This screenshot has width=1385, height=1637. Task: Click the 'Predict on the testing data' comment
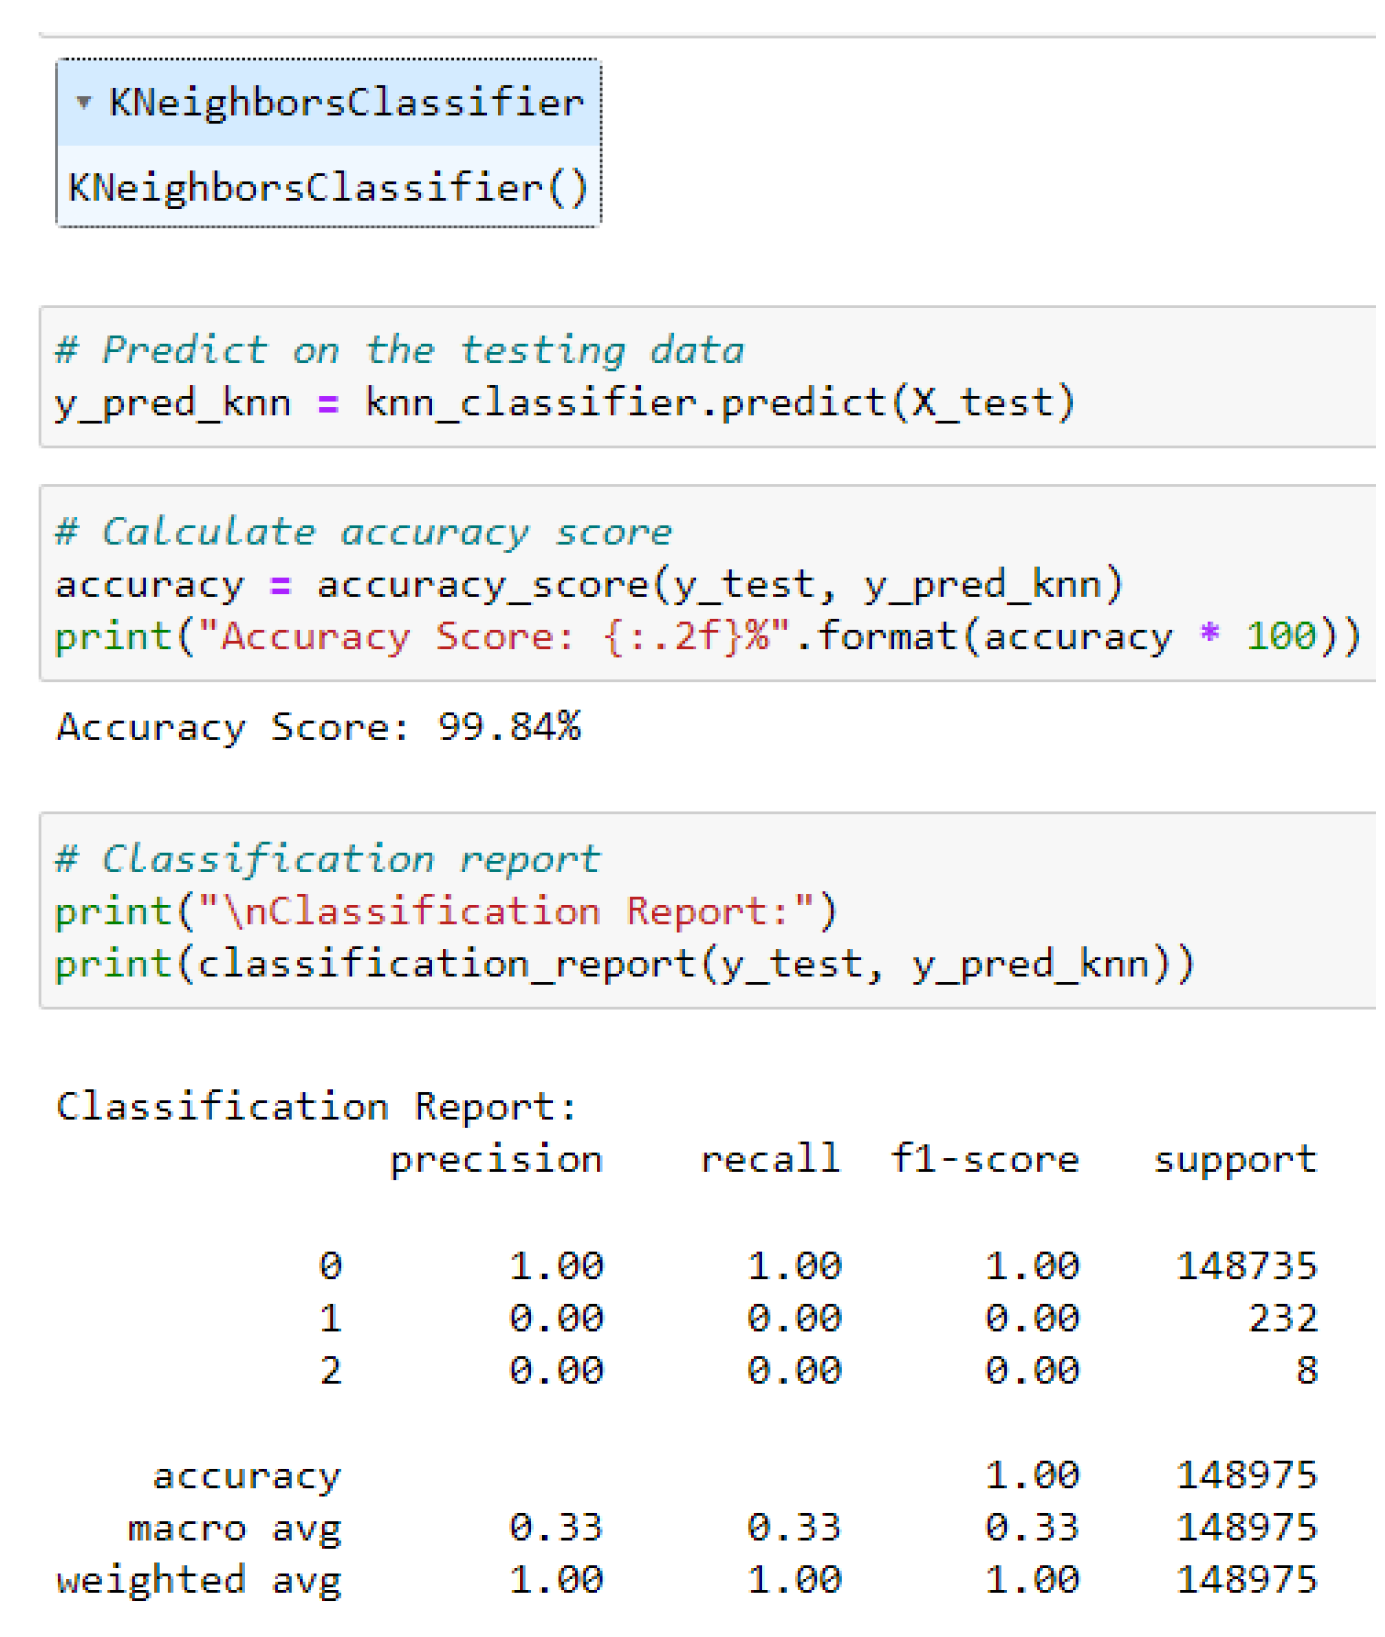(x=400, y=350)
